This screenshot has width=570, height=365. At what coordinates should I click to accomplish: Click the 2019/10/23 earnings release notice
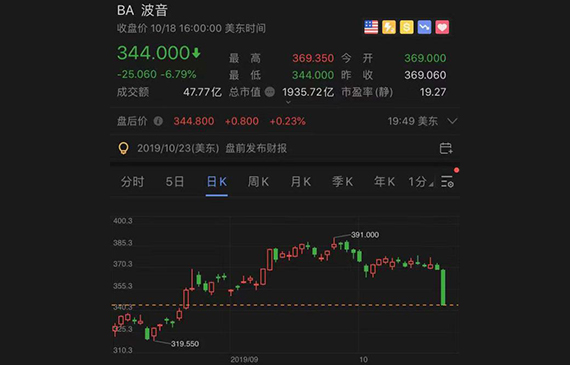(212, 148)
